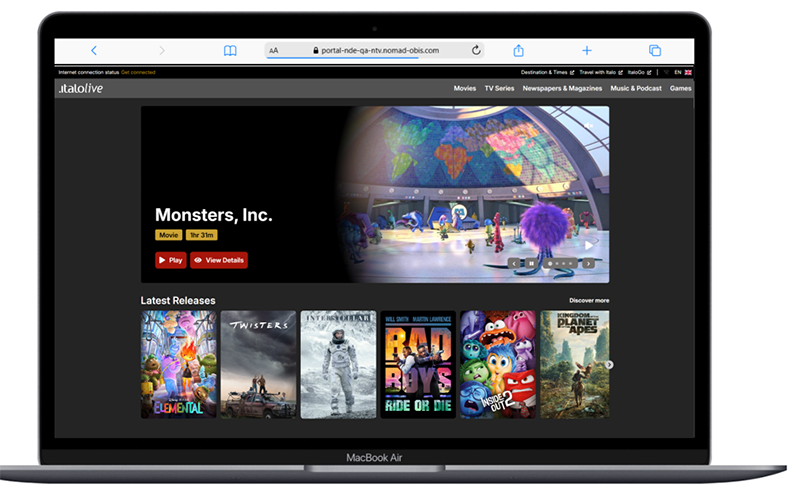Image resolution: width=794 pixels, height=484 pixels.
Task: Go back with the Safari back arrow
Action: pyautogui.click(x=94, y=51)
